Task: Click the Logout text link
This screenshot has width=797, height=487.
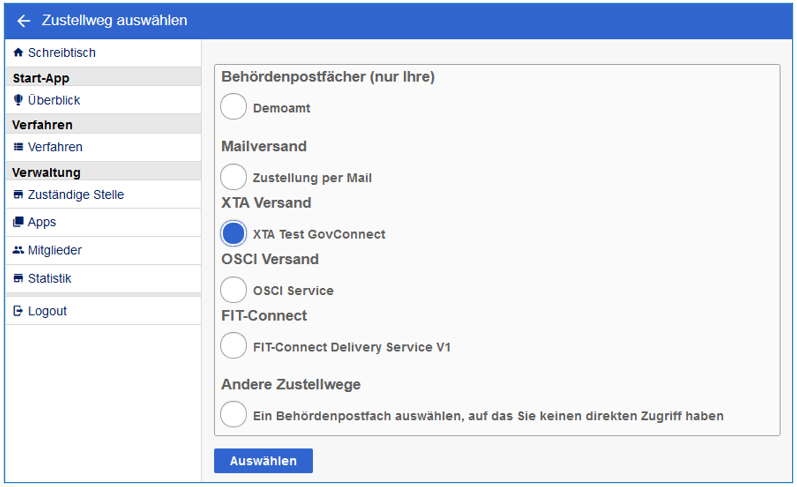Action: point(47,311)
